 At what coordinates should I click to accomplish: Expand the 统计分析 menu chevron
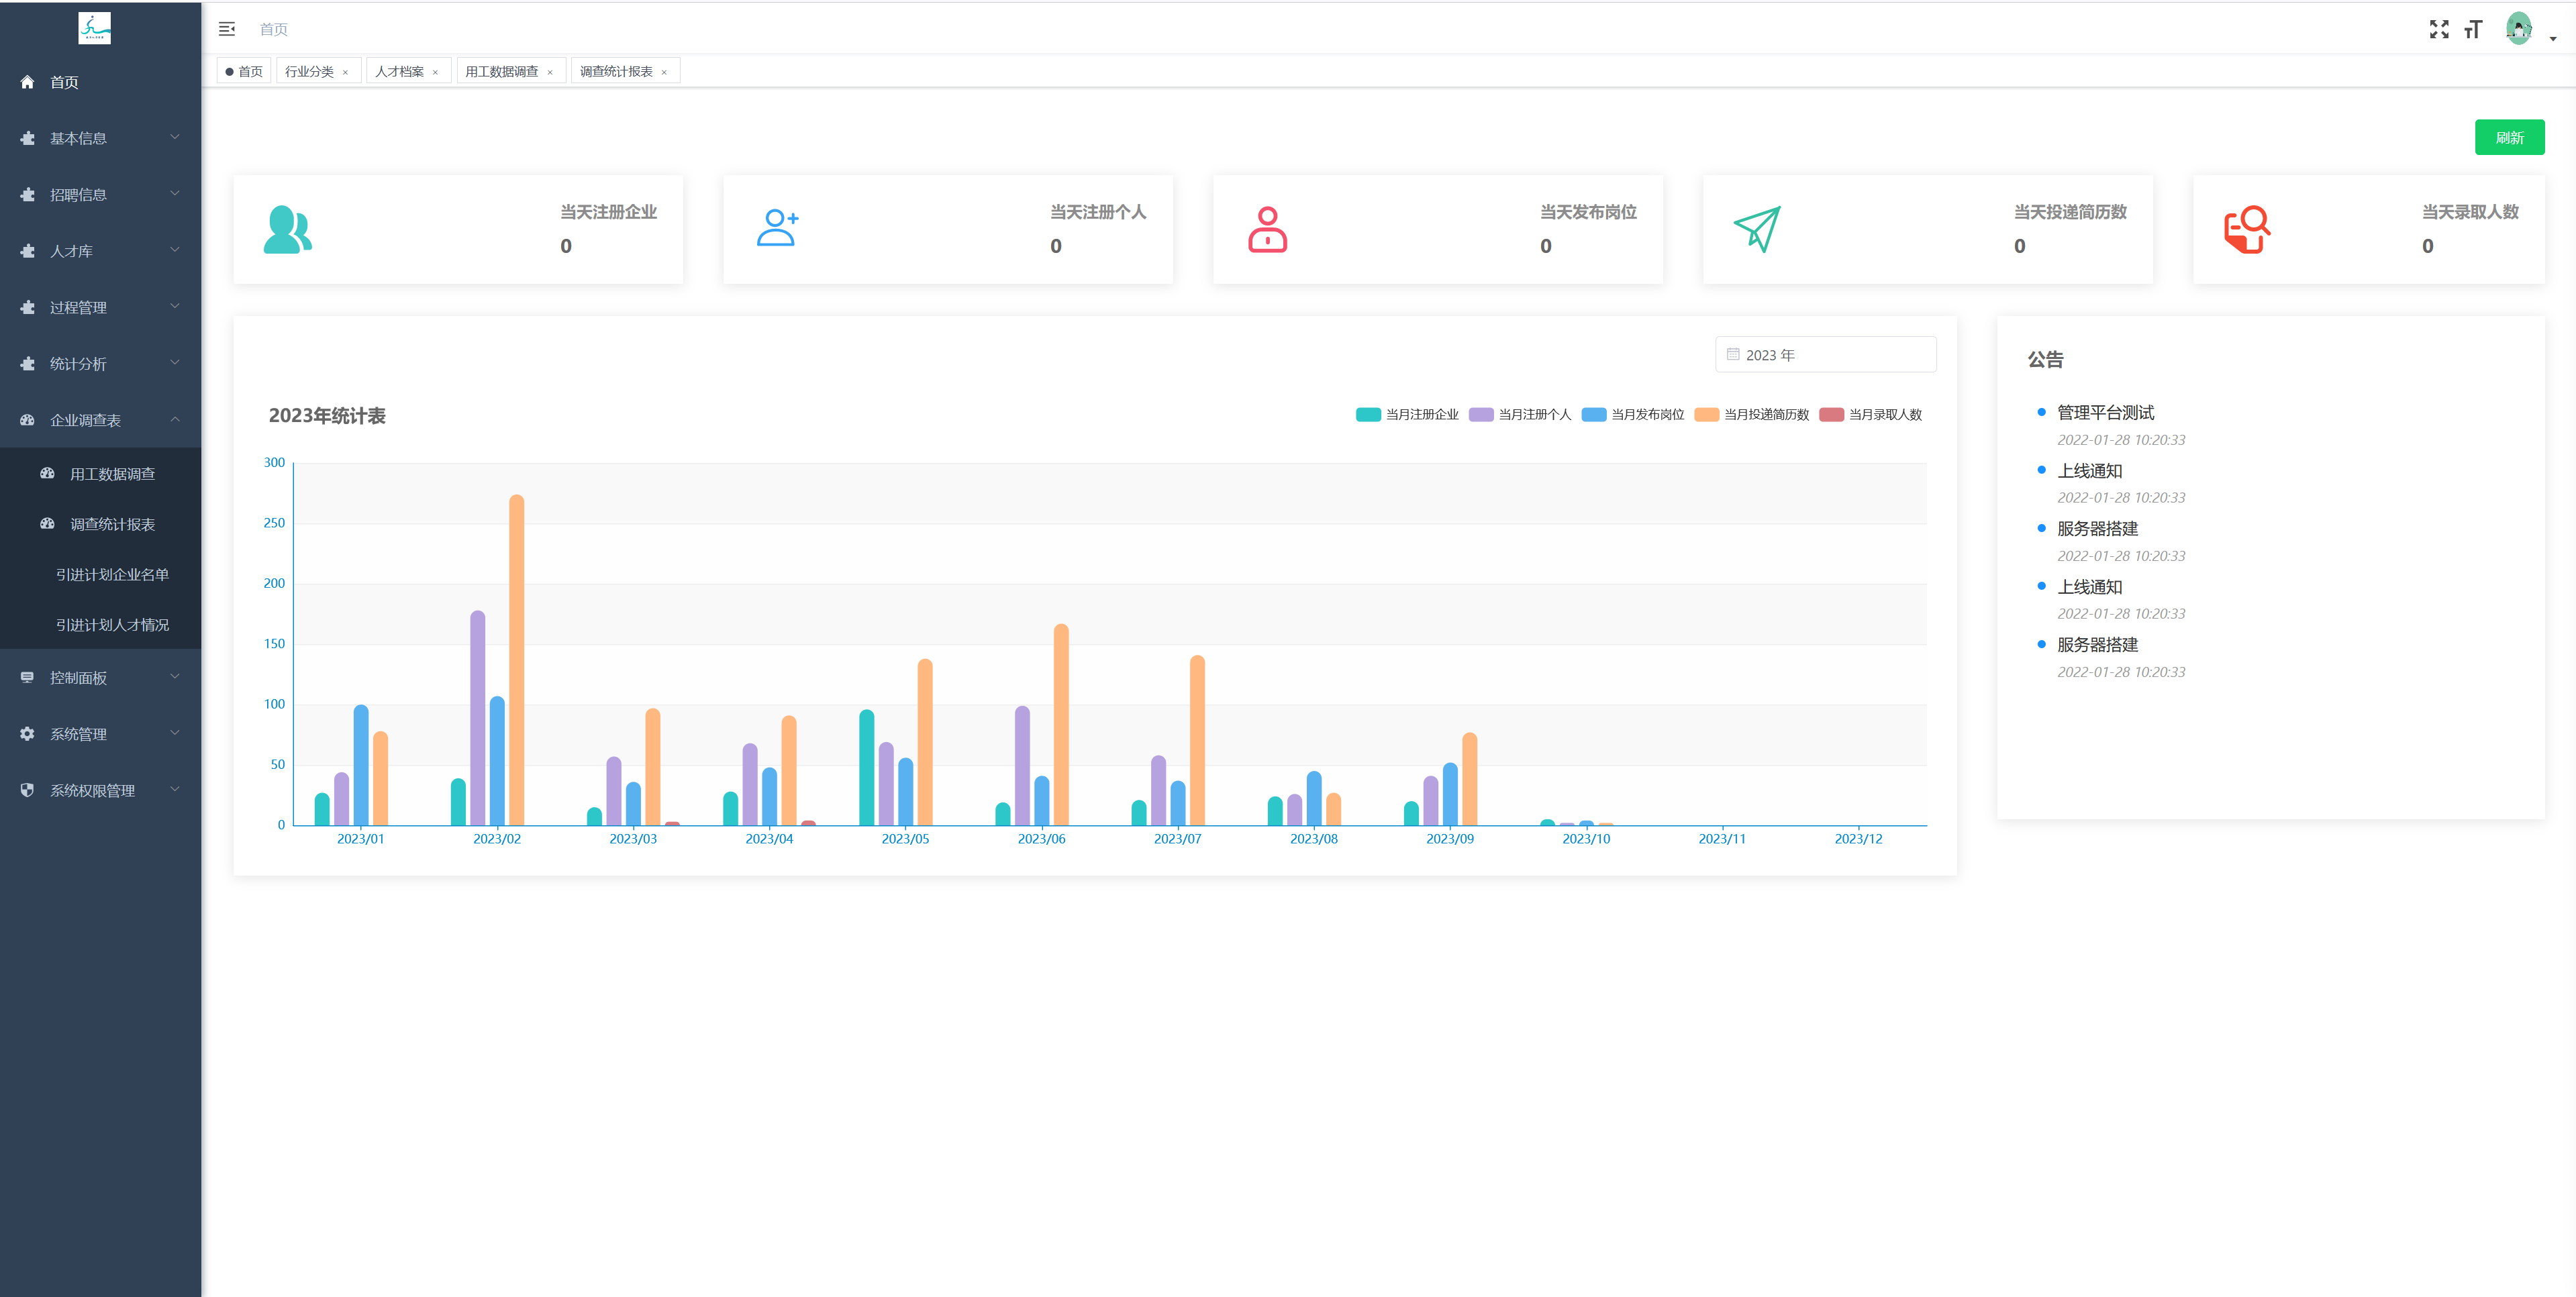[175, 363]
